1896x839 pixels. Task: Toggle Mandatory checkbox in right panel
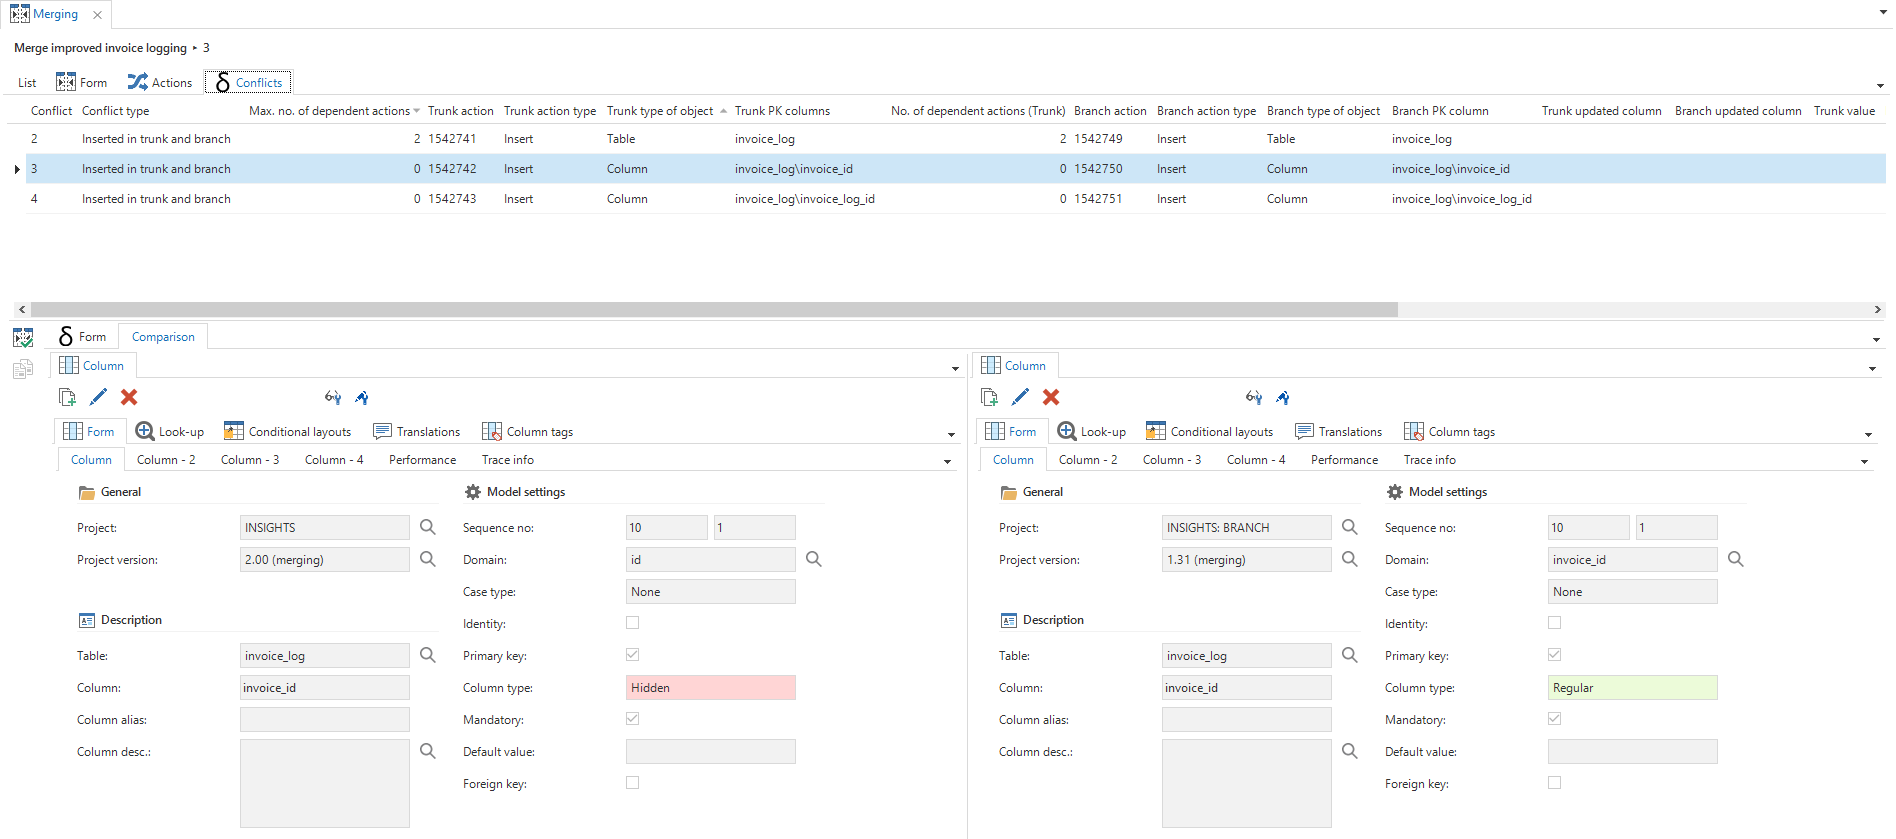tap(1554, 719)
